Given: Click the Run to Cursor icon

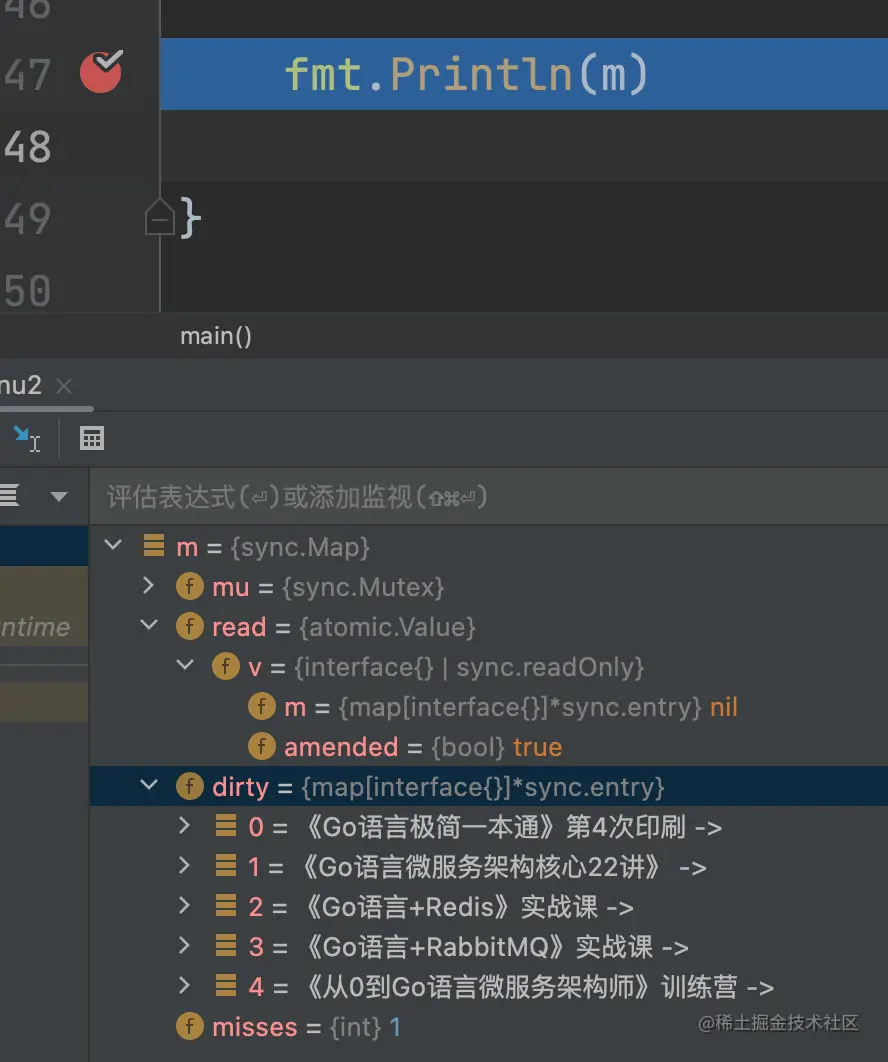Looking at the screenshot, I should [x=27, y=438].
